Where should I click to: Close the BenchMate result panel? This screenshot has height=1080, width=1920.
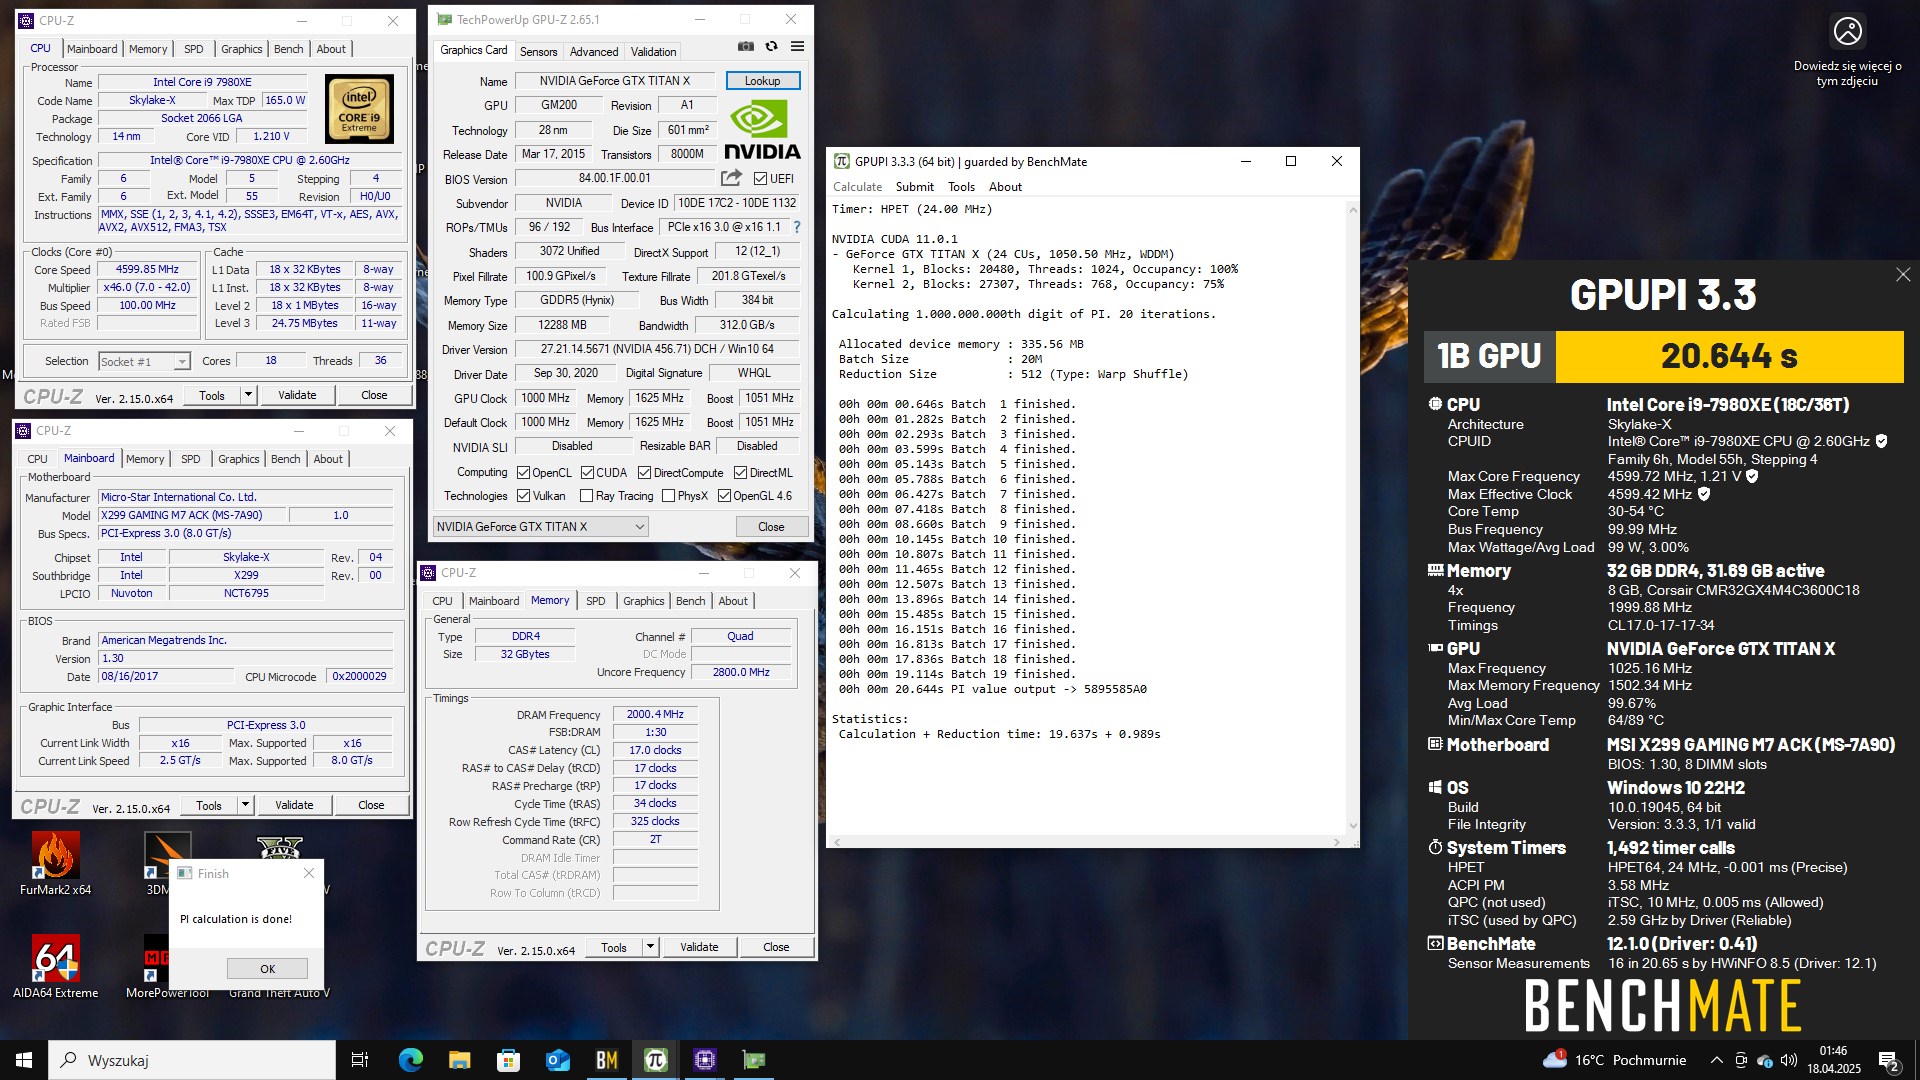pos(1902,275)
